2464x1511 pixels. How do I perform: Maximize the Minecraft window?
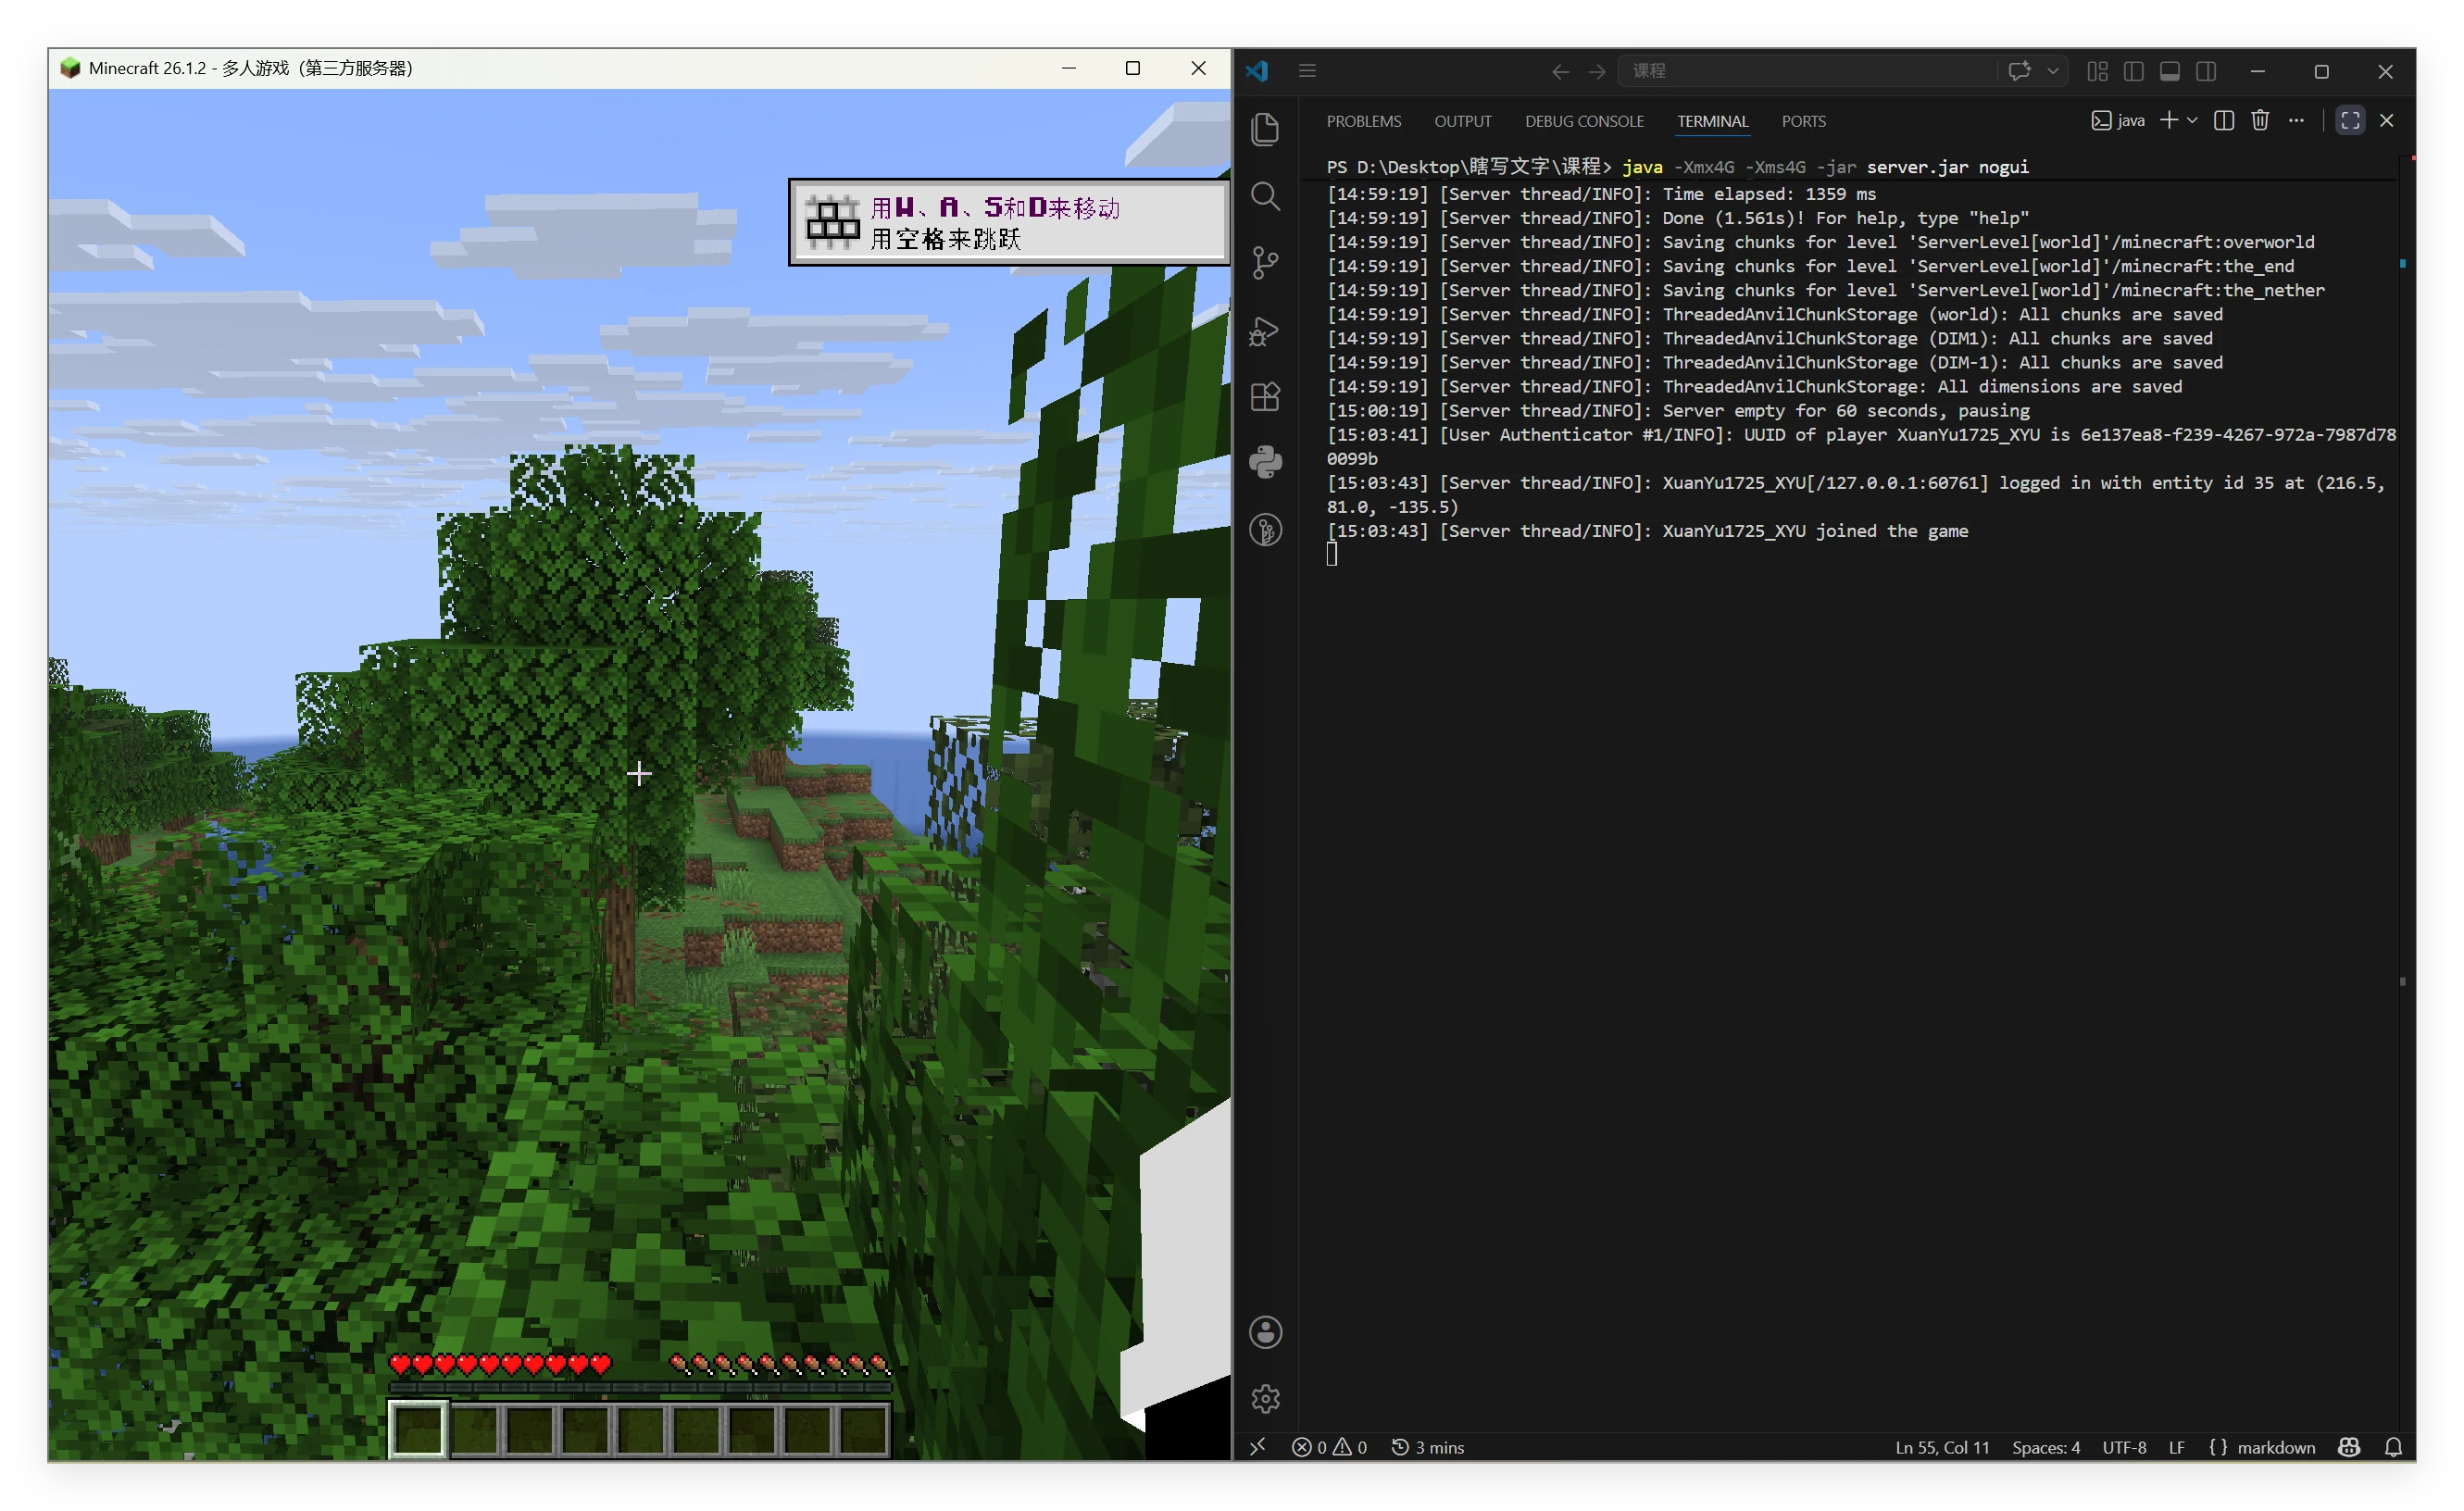pyautogui.click(x=1132, y=68)
